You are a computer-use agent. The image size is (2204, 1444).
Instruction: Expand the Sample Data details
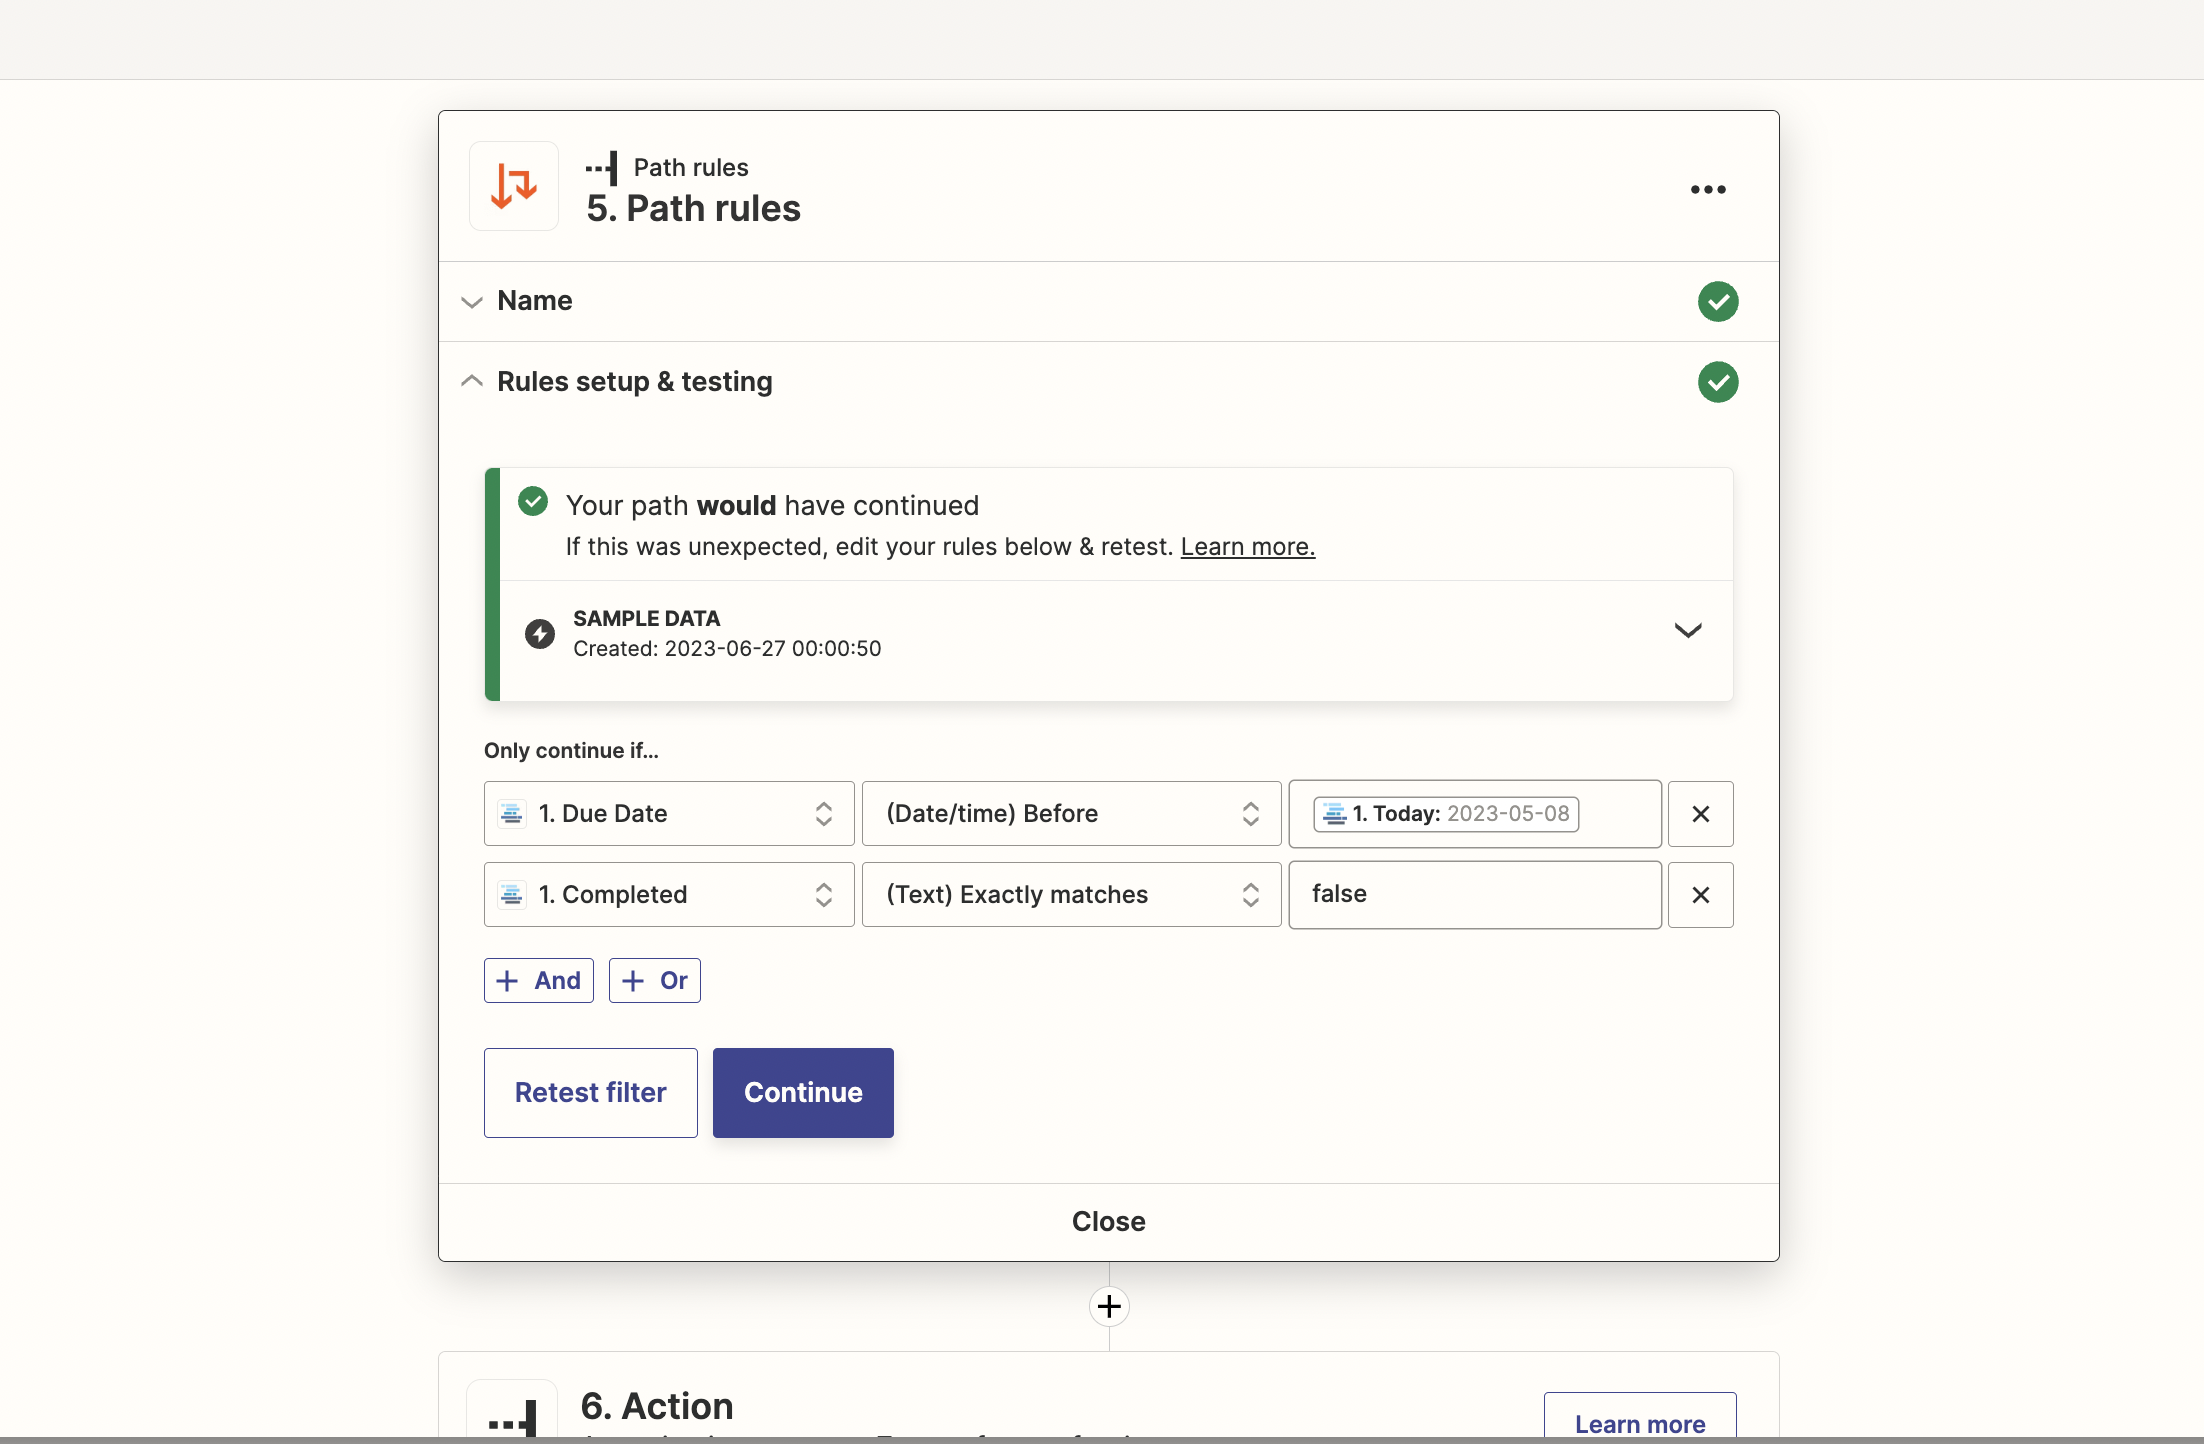click(1687, 631)
